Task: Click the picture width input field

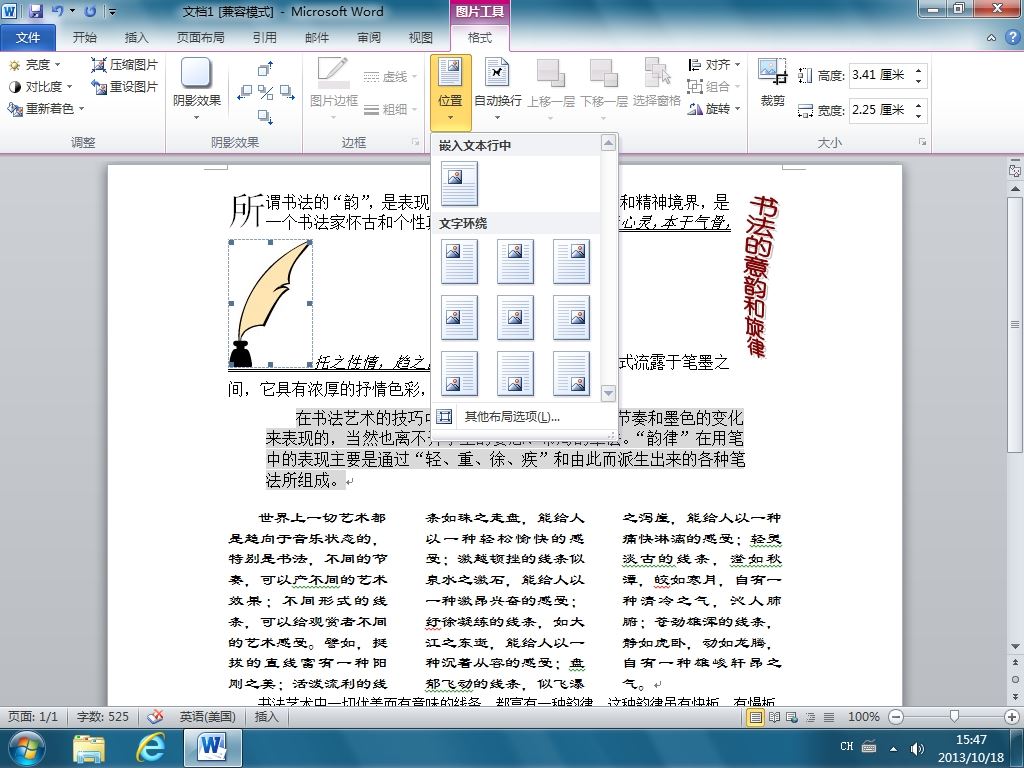Action: click(882, 110)
